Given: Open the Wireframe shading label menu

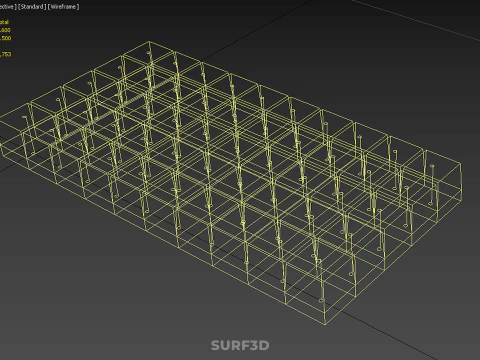Looking at the screenshot, I should [x=63, y=7].
